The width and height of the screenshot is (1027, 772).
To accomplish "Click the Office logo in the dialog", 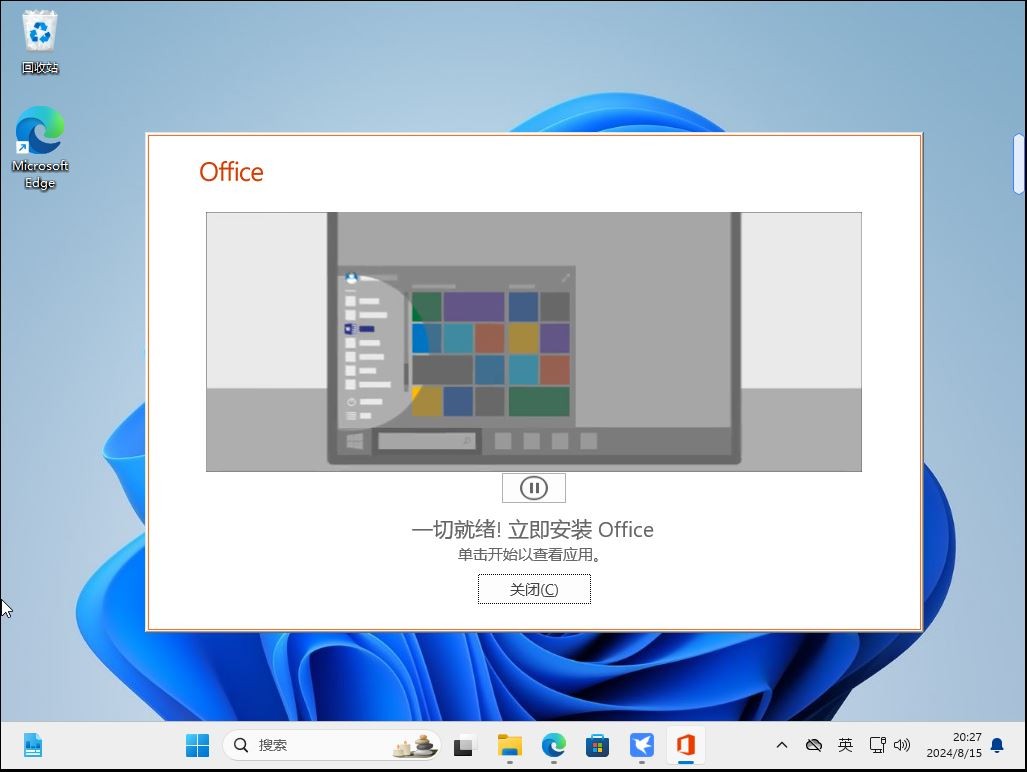I will click(230, 172).
